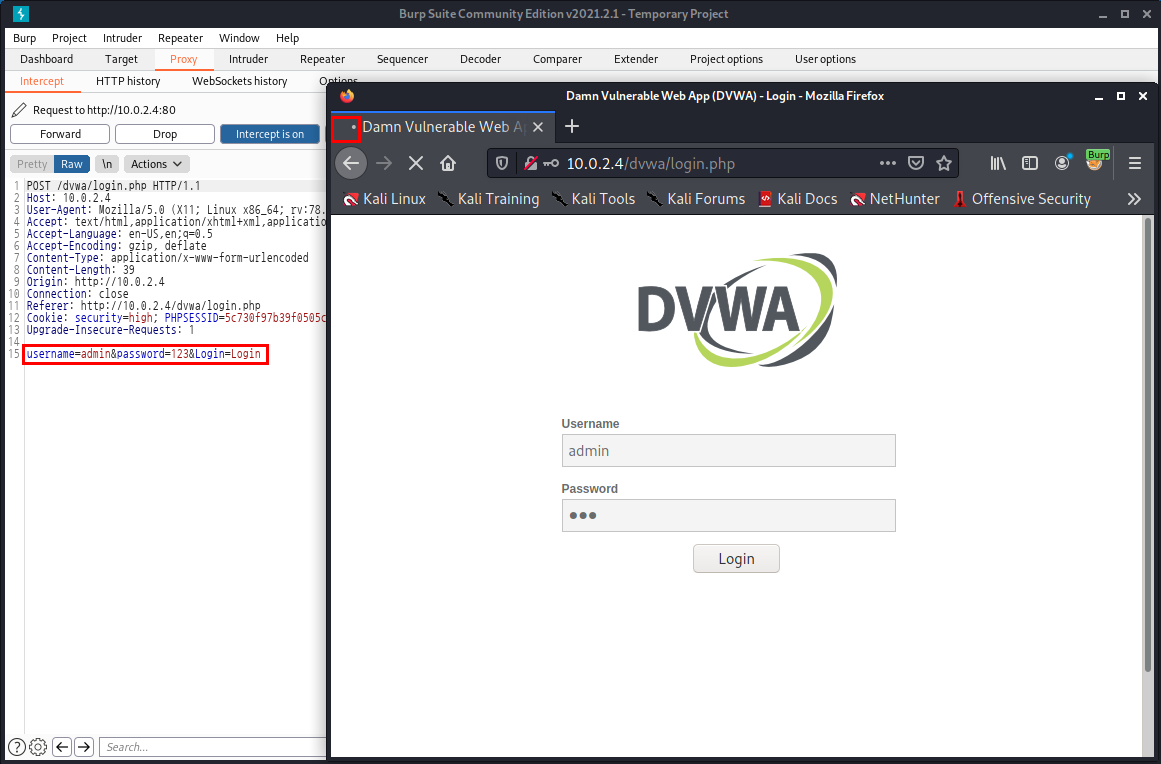This screenshot has width=1161, height=764.
Task: Click the Burp Suite lightning logo
Action: [x=21, y=13]
